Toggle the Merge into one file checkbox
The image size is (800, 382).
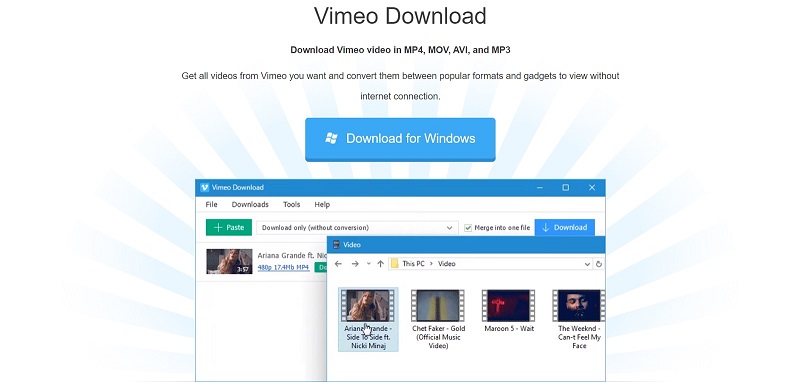[468, 228]
